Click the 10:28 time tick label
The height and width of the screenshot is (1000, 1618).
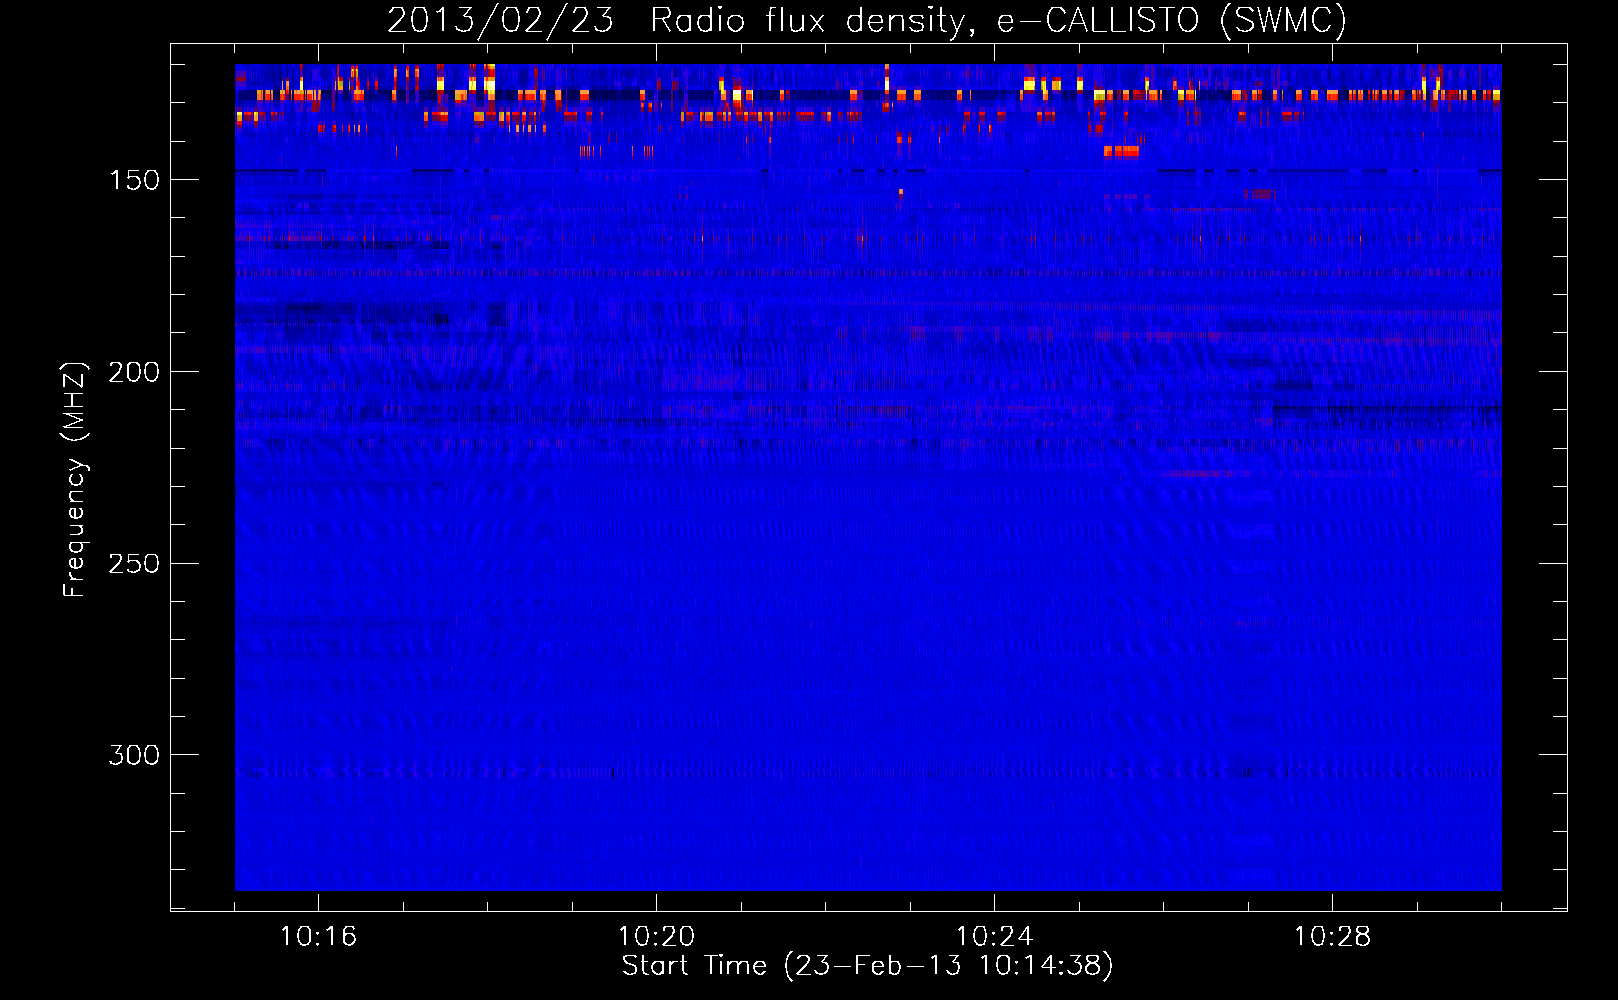point(1332,937)
